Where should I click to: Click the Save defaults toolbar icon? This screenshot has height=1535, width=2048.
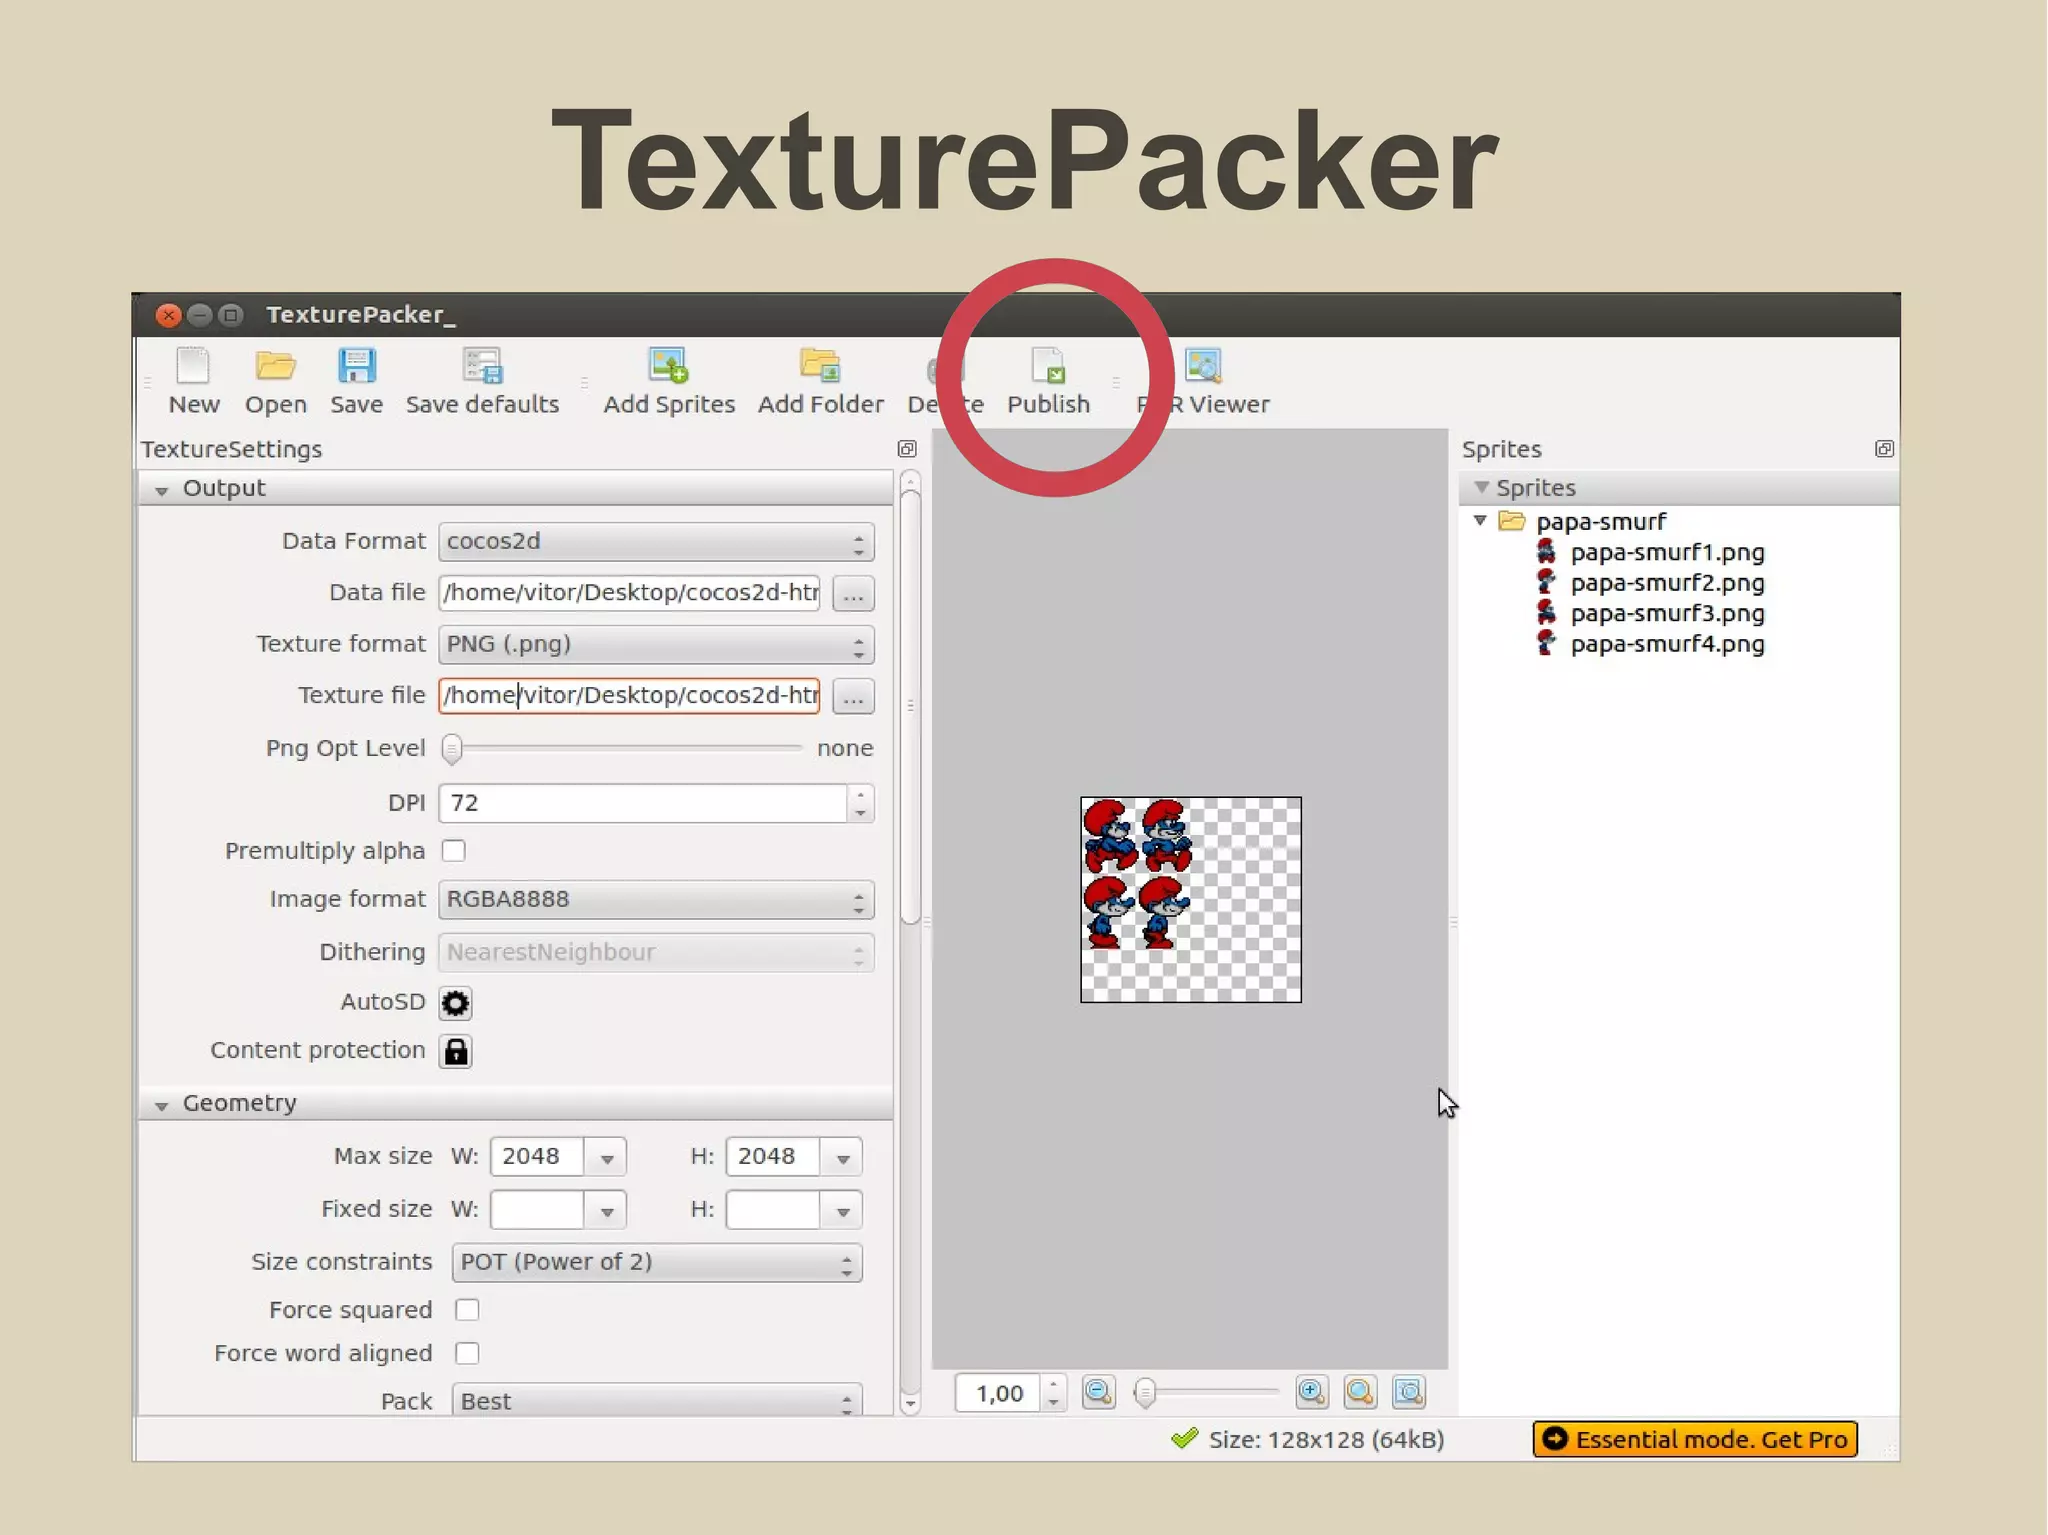(482, 381)
